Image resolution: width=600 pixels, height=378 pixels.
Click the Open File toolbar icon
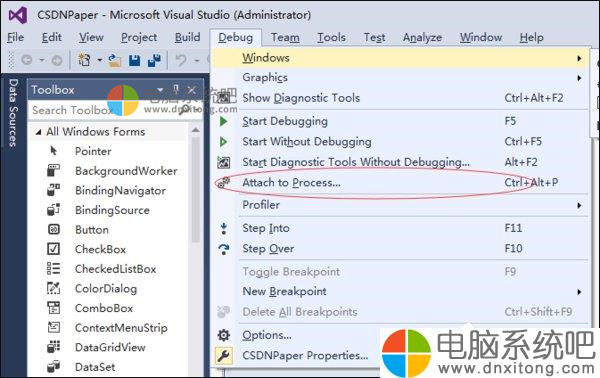114,60
